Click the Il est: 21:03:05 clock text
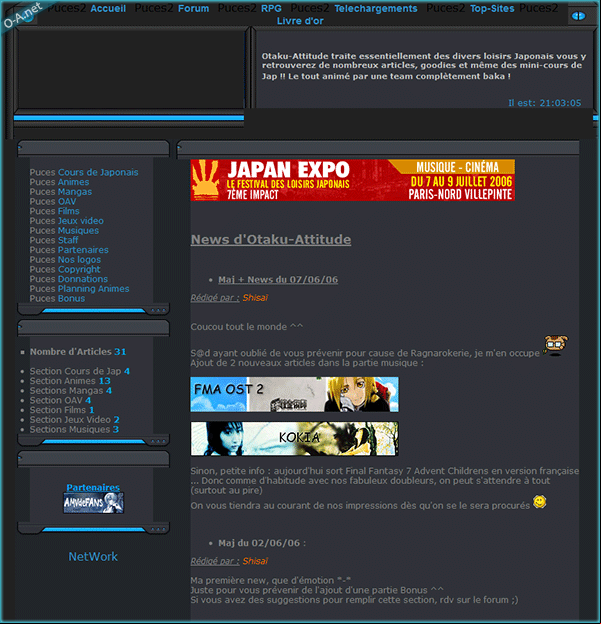This screenshot has height=624, width=601. (544, 103)
